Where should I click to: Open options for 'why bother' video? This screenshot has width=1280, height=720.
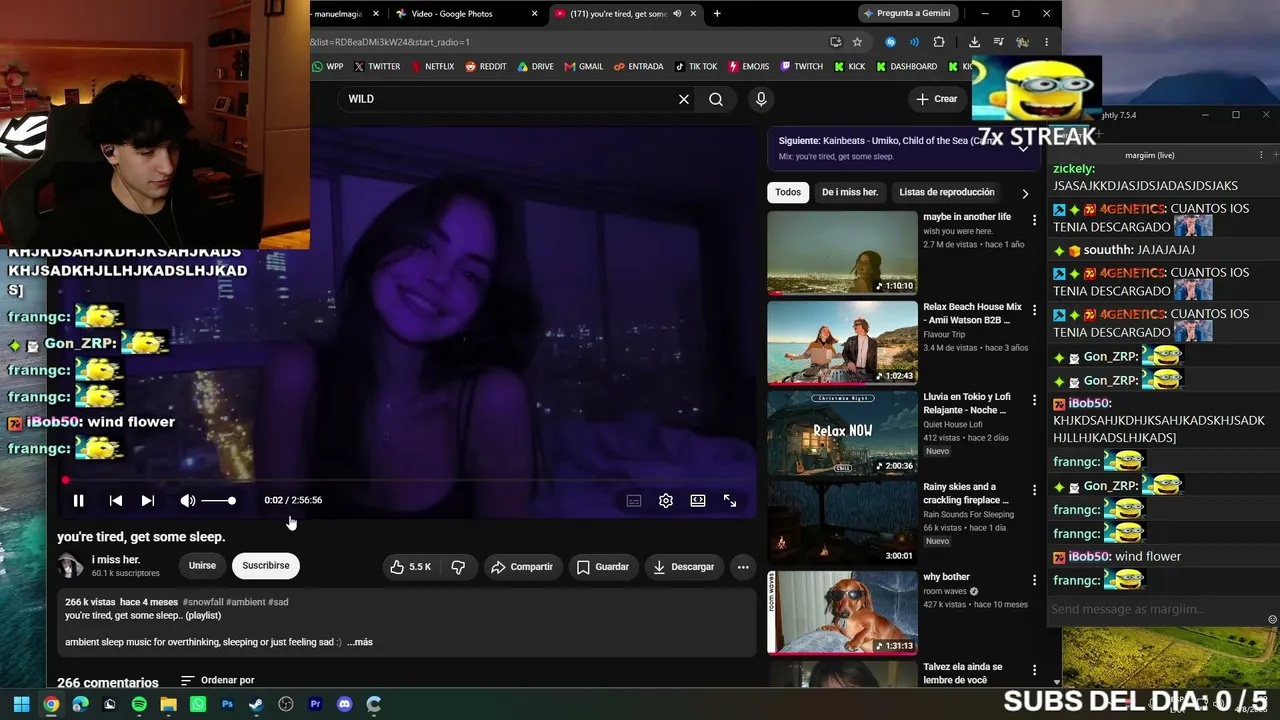[x=1034, y=580]
